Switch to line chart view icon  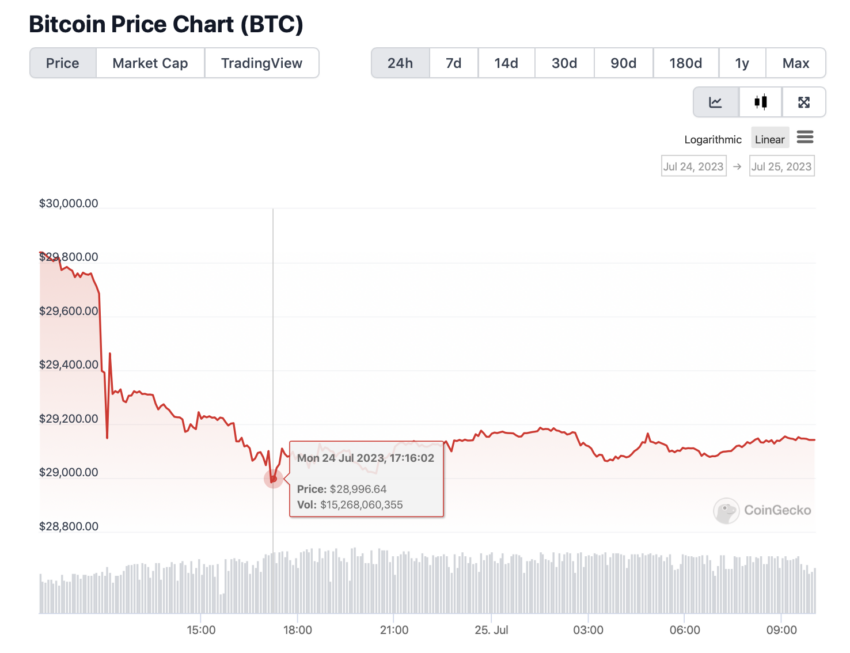tap(716, 102)
